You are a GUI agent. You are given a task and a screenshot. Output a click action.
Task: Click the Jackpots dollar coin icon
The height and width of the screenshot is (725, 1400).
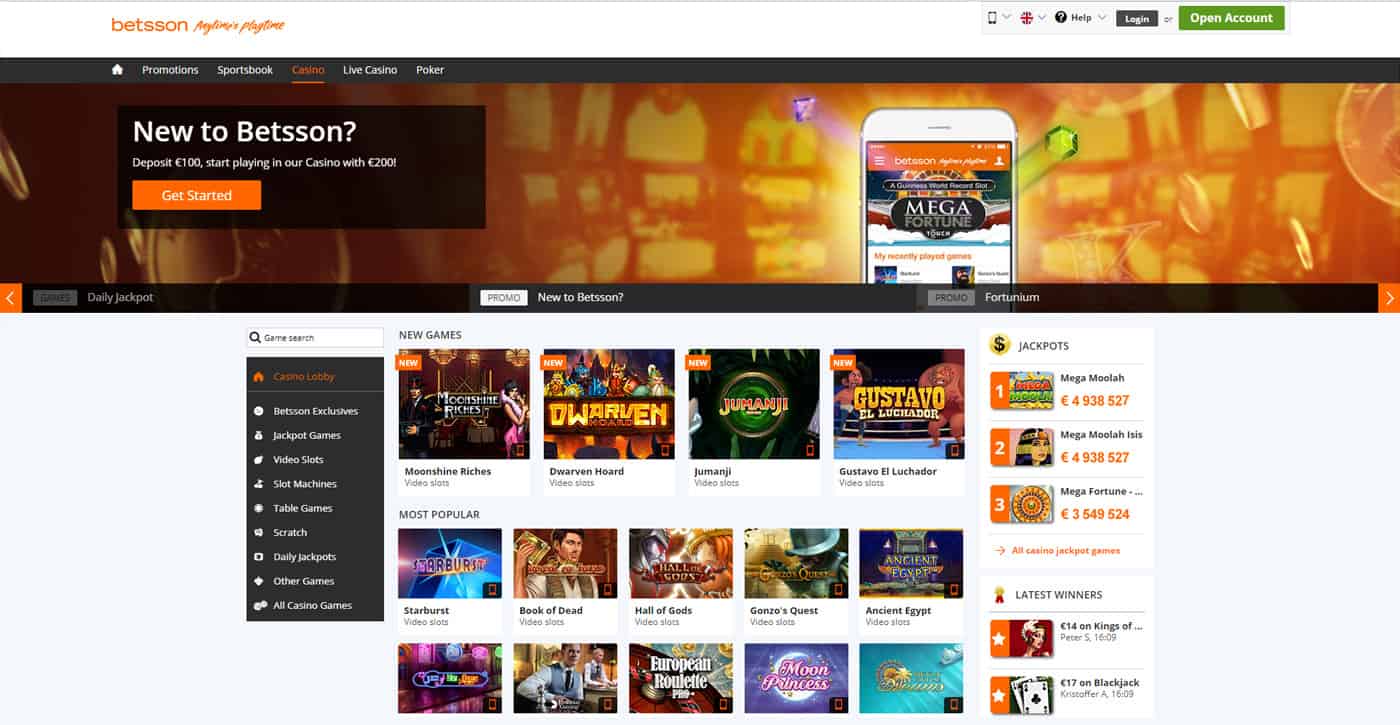click(1000, 345)
